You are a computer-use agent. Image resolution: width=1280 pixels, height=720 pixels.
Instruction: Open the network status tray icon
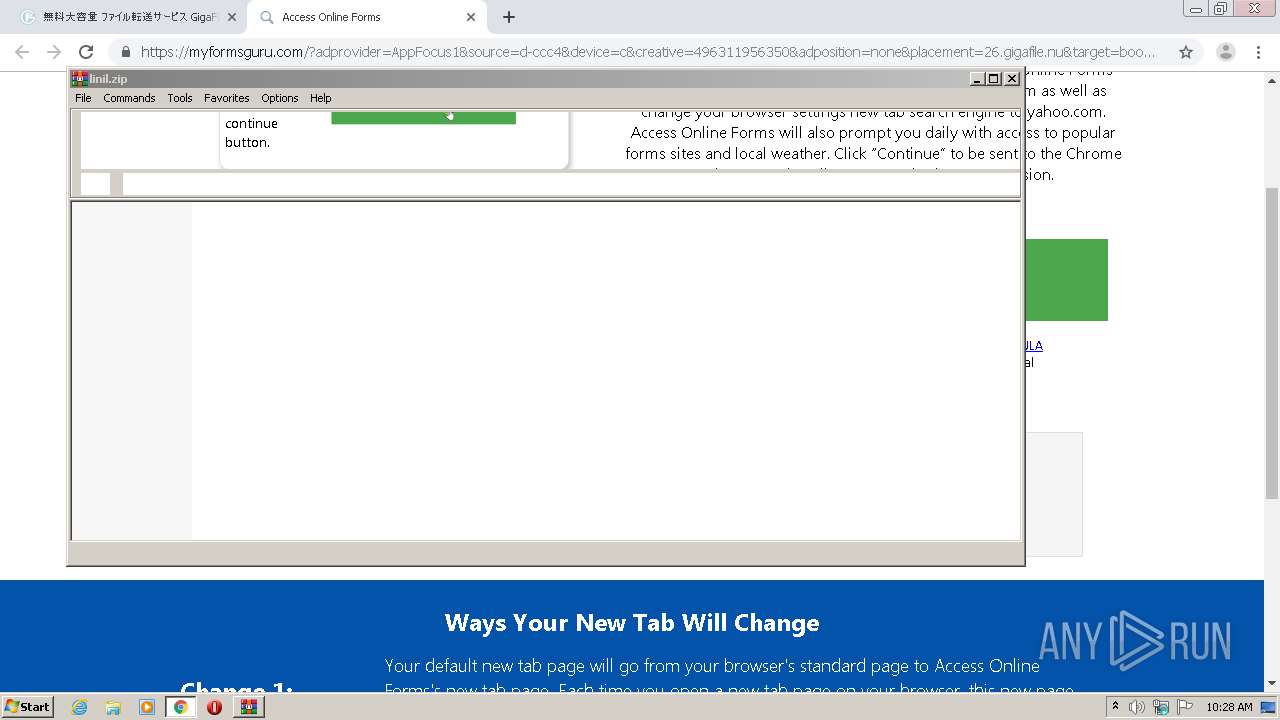[x=1161, y=707]
